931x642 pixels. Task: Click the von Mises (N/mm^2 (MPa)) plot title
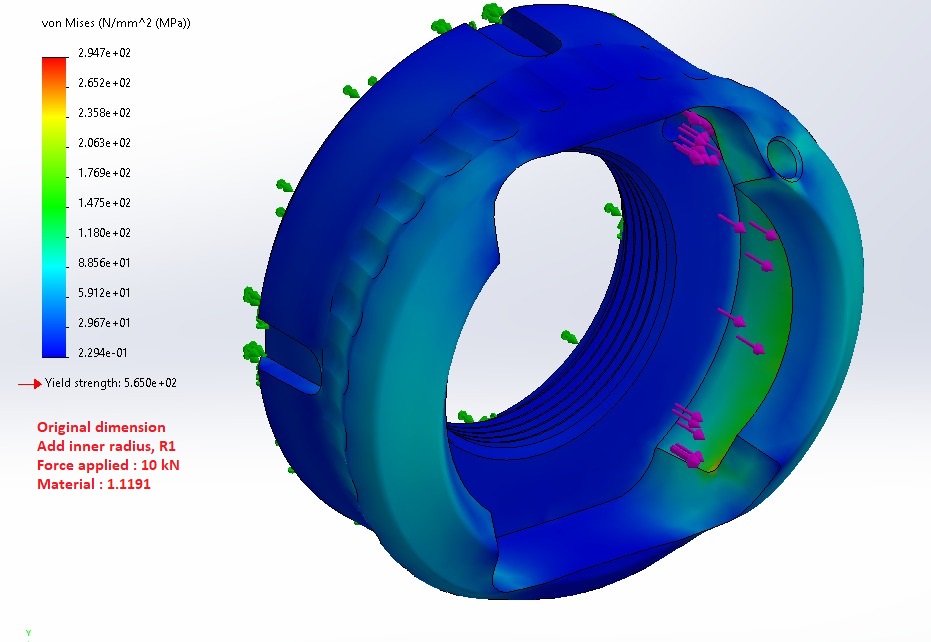pyautogui.click(x=116, y=23)
